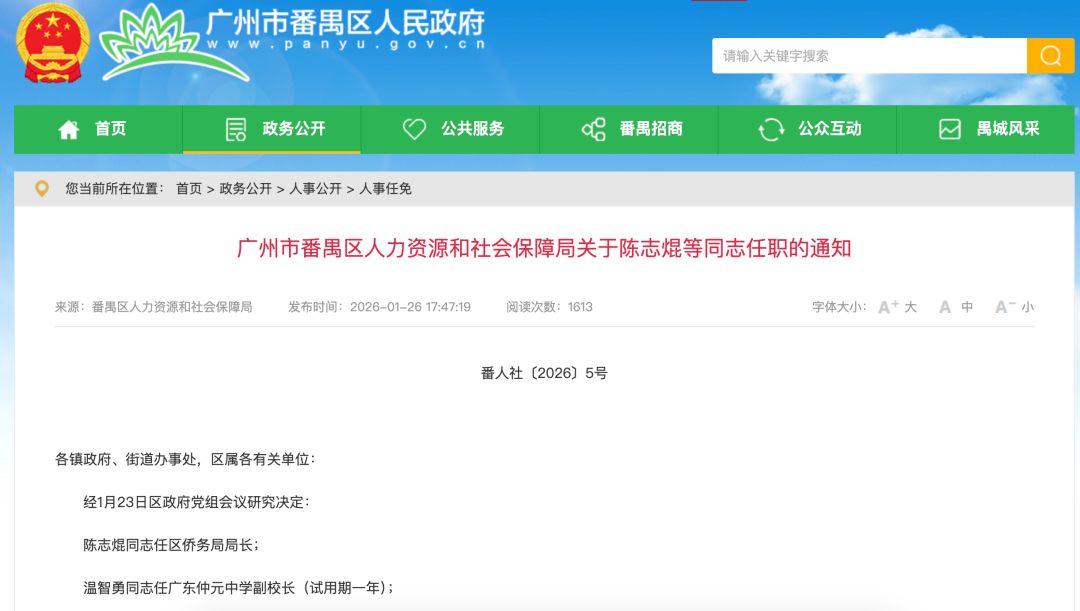Click 首页 breadcrumb link
Image resolution: width=1080 pixels, height=611 pixels.
[189, 188]
